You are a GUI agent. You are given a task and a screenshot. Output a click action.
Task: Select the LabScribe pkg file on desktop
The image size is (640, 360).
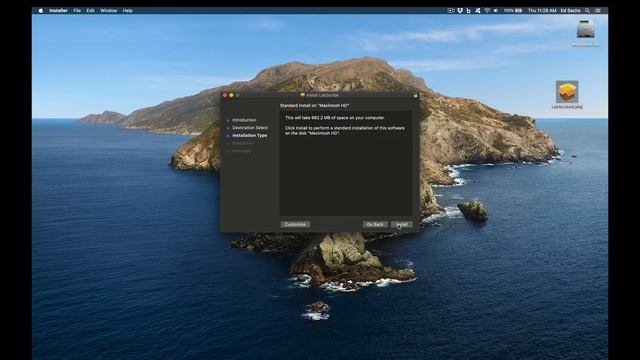[567, 92]
